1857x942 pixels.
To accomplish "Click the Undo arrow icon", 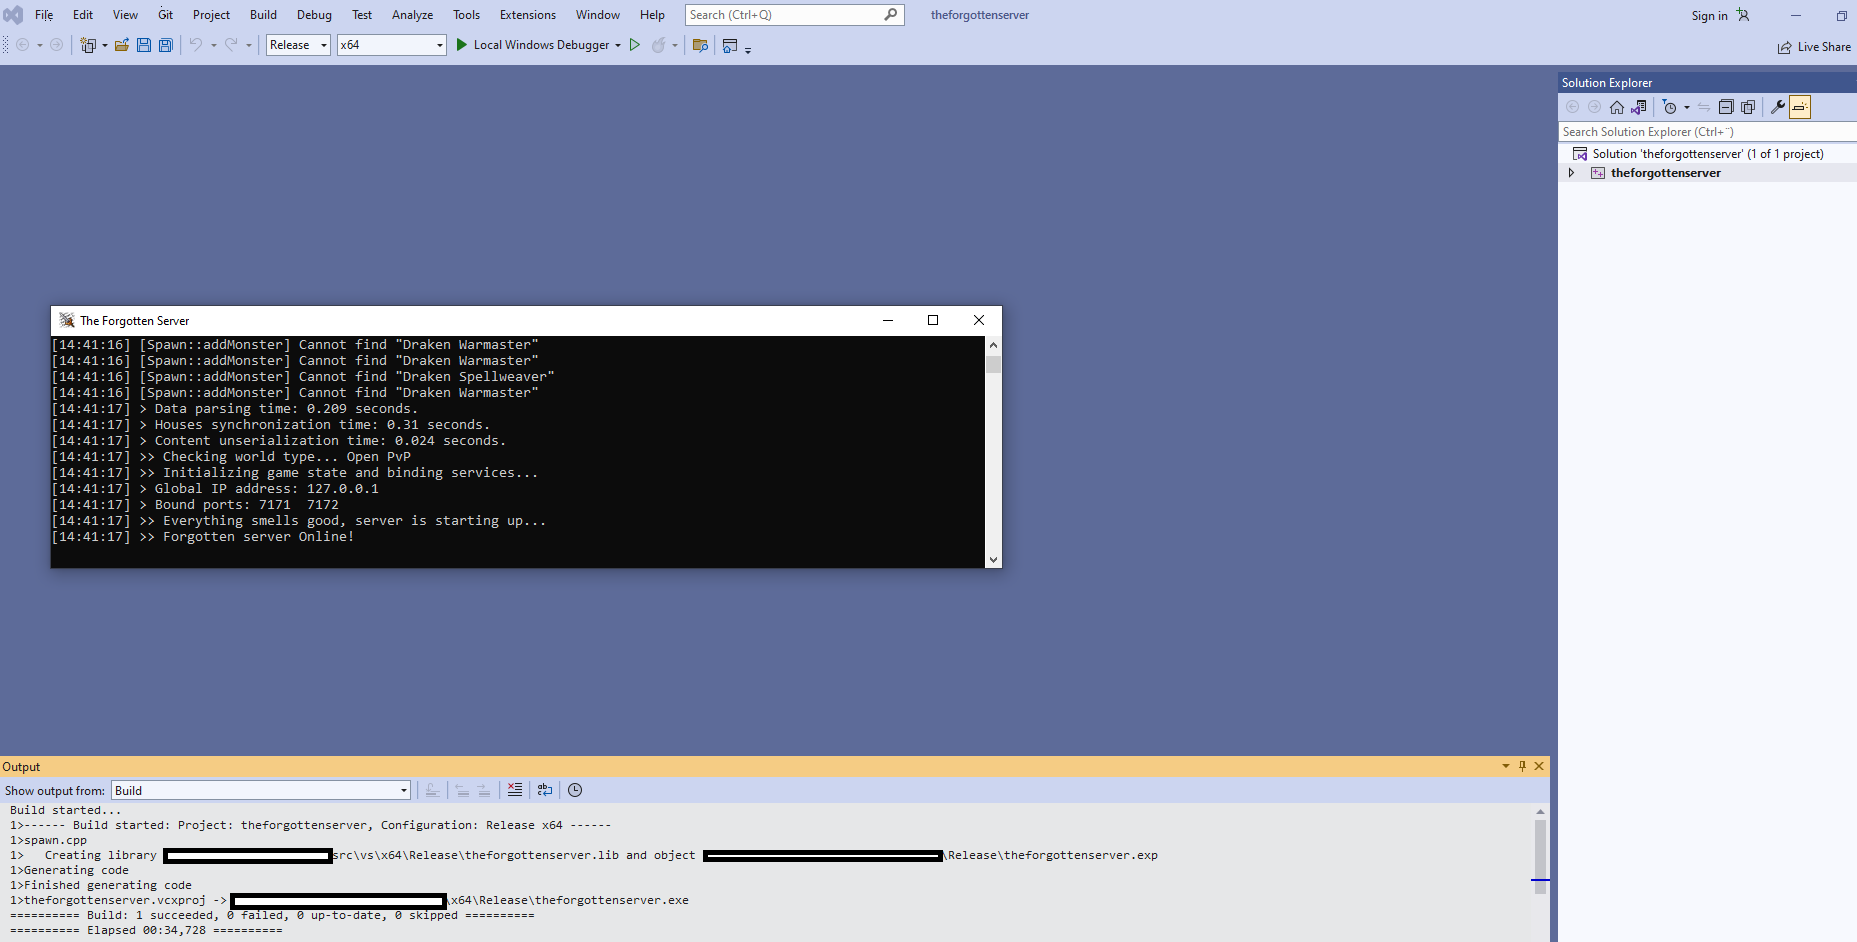I will 196,45.
